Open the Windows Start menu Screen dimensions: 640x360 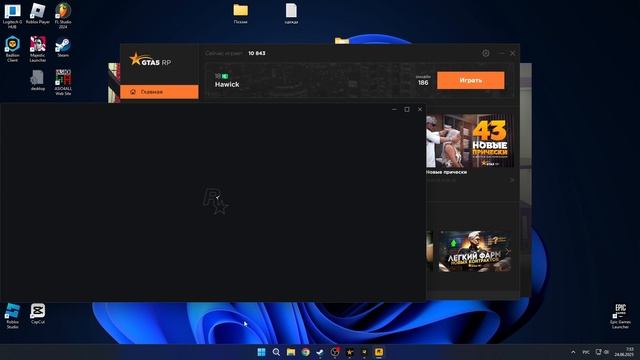262,352
